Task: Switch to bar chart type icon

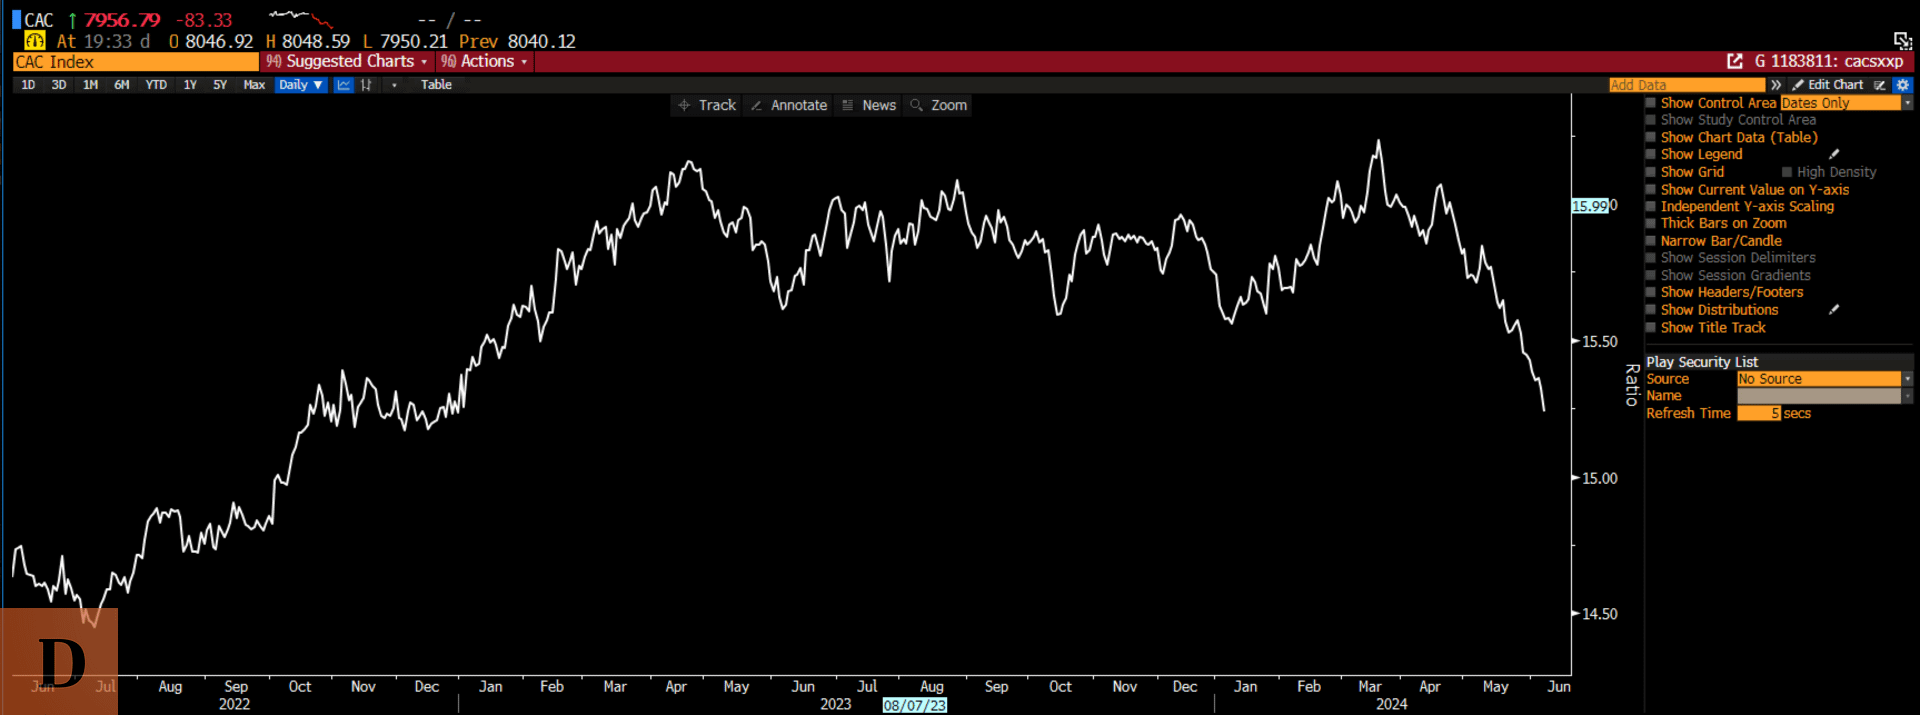Action: click(366, 85)
